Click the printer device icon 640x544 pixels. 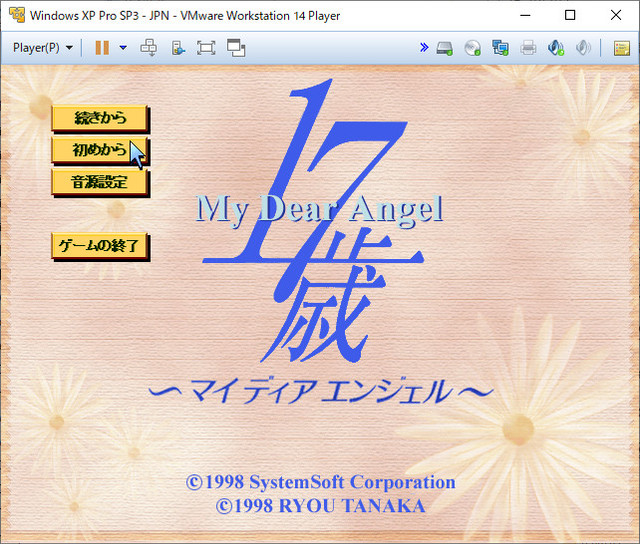528,48
